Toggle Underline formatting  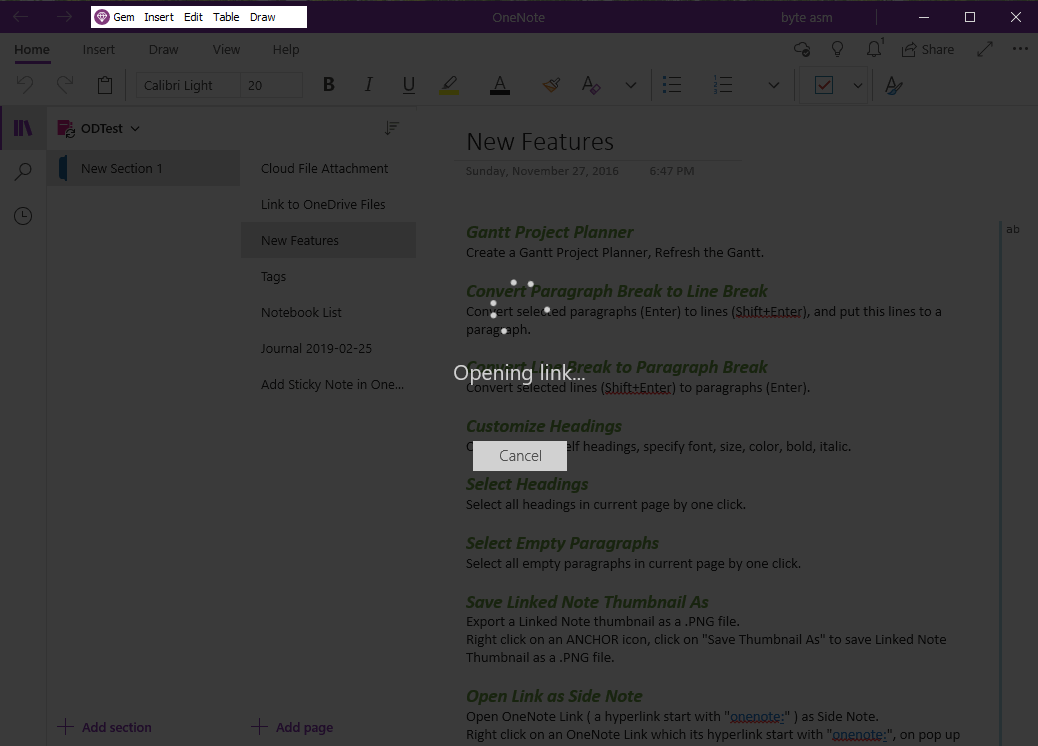pos(408,85)
